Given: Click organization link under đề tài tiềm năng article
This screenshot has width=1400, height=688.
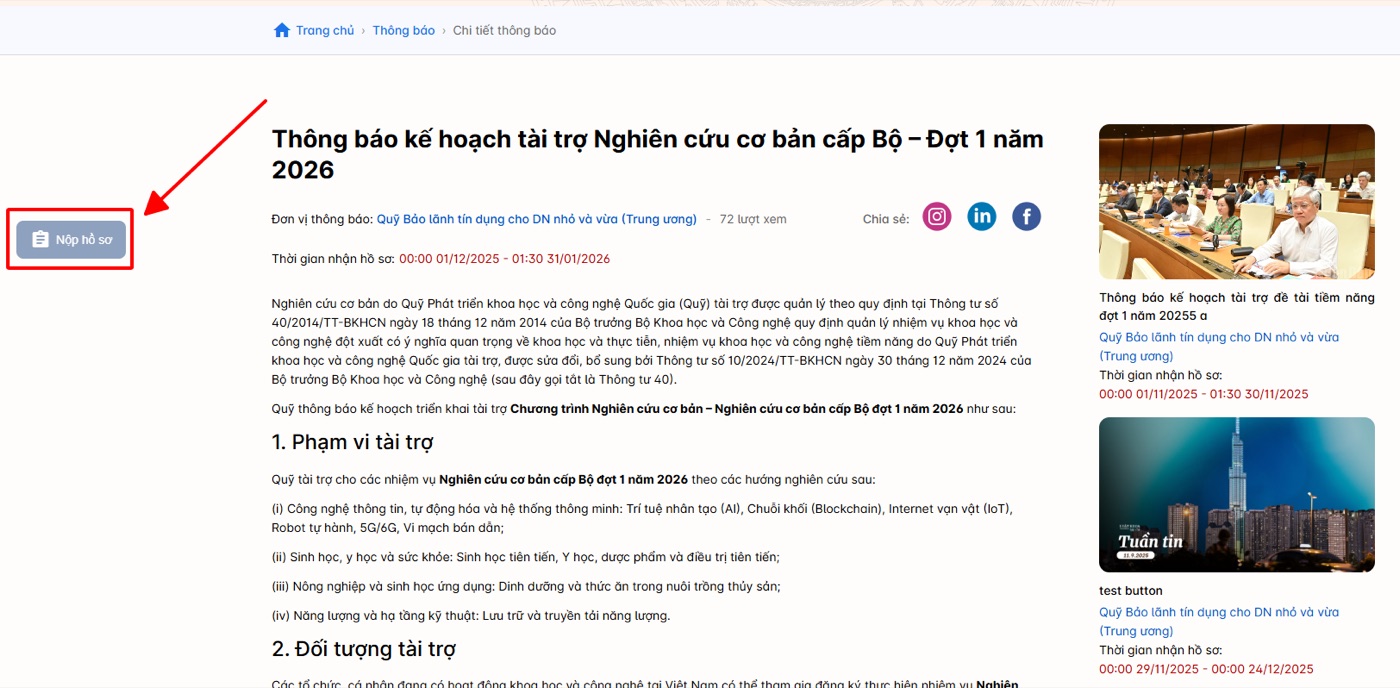Looking at the screenshot, I should pyautogui.click(x=1219, y=347).
